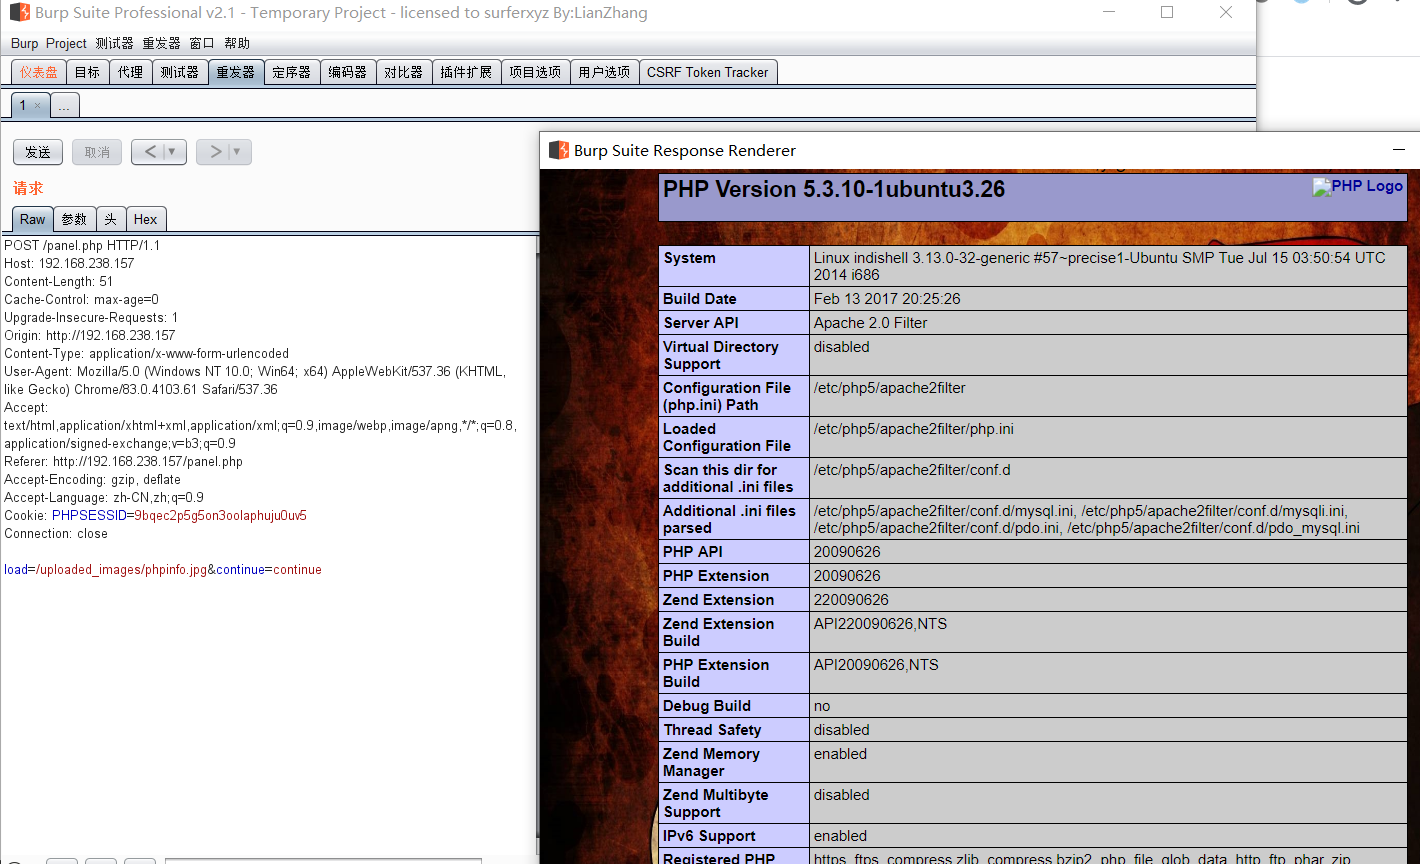Click the Zend Extension value 220090626
This screenshot has width=1420, height=864.
point(851,600)
